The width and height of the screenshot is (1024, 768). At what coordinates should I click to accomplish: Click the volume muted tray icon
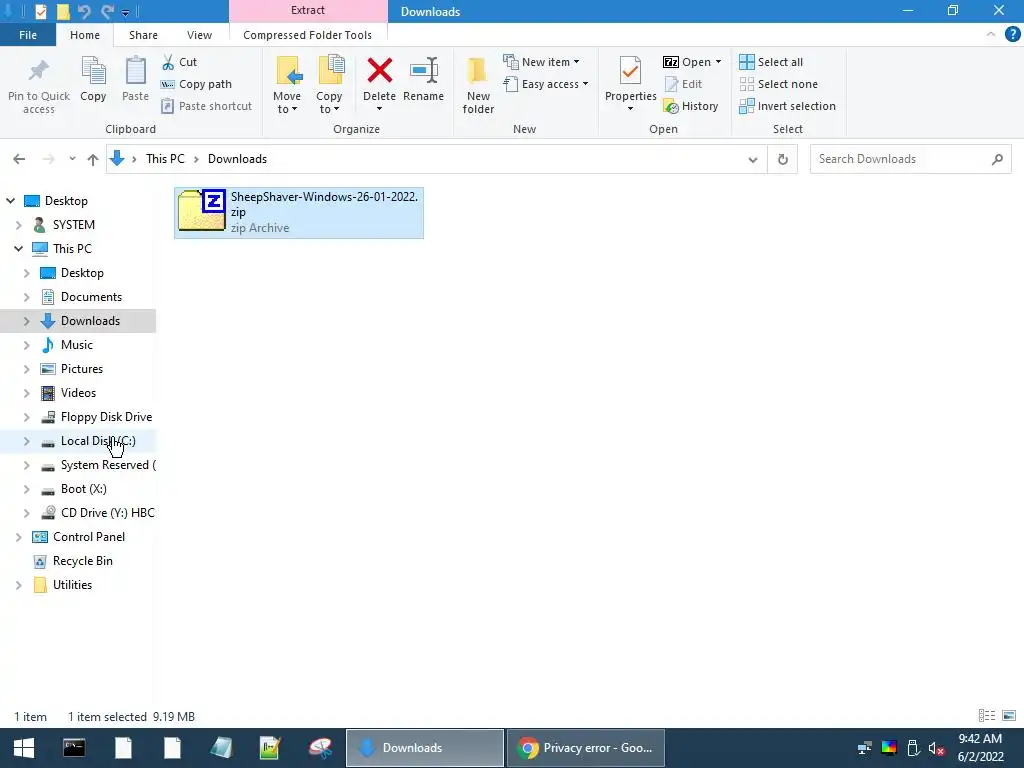coord(936,748)
